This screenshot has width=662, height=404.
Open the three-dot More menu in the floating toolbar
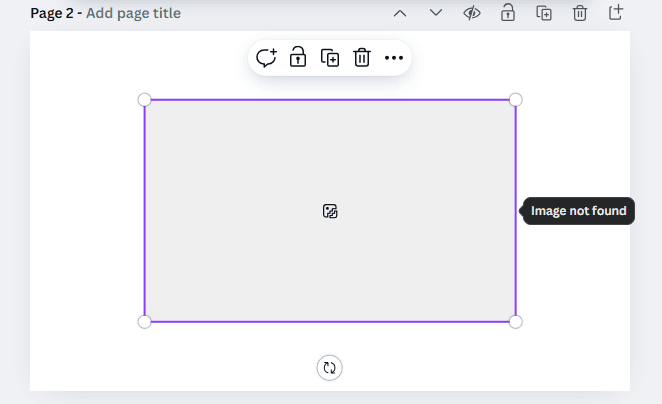(394, 58)
